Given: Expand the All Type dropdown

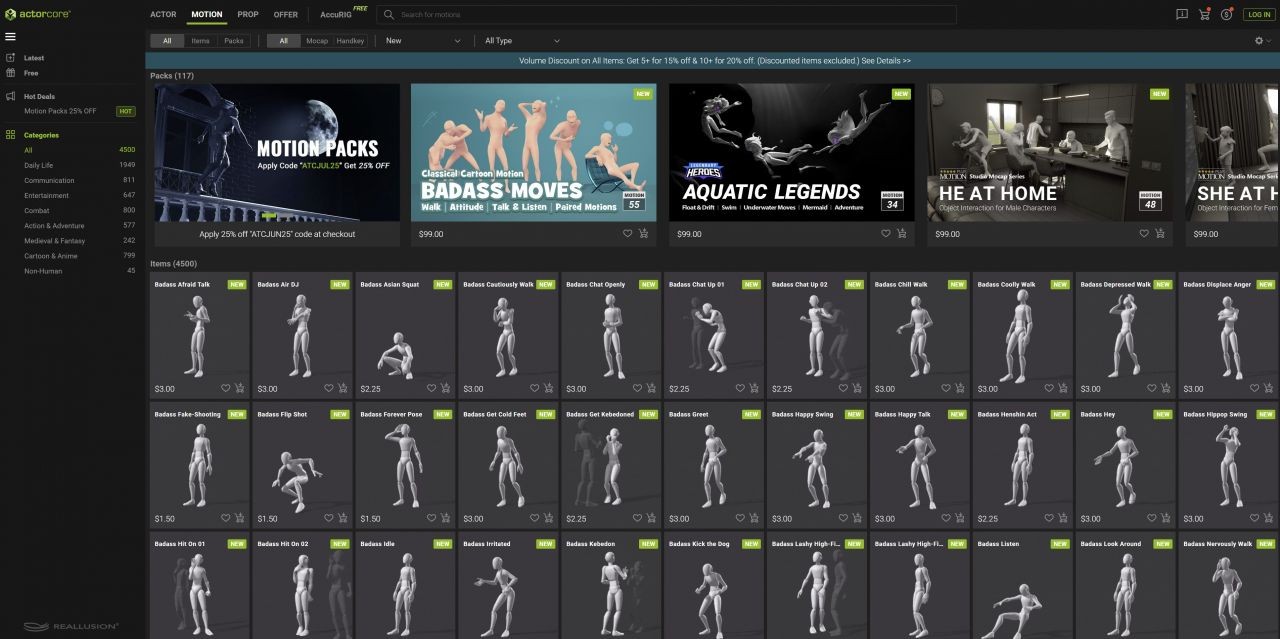Looking at the screenshot, I should 521,41.
